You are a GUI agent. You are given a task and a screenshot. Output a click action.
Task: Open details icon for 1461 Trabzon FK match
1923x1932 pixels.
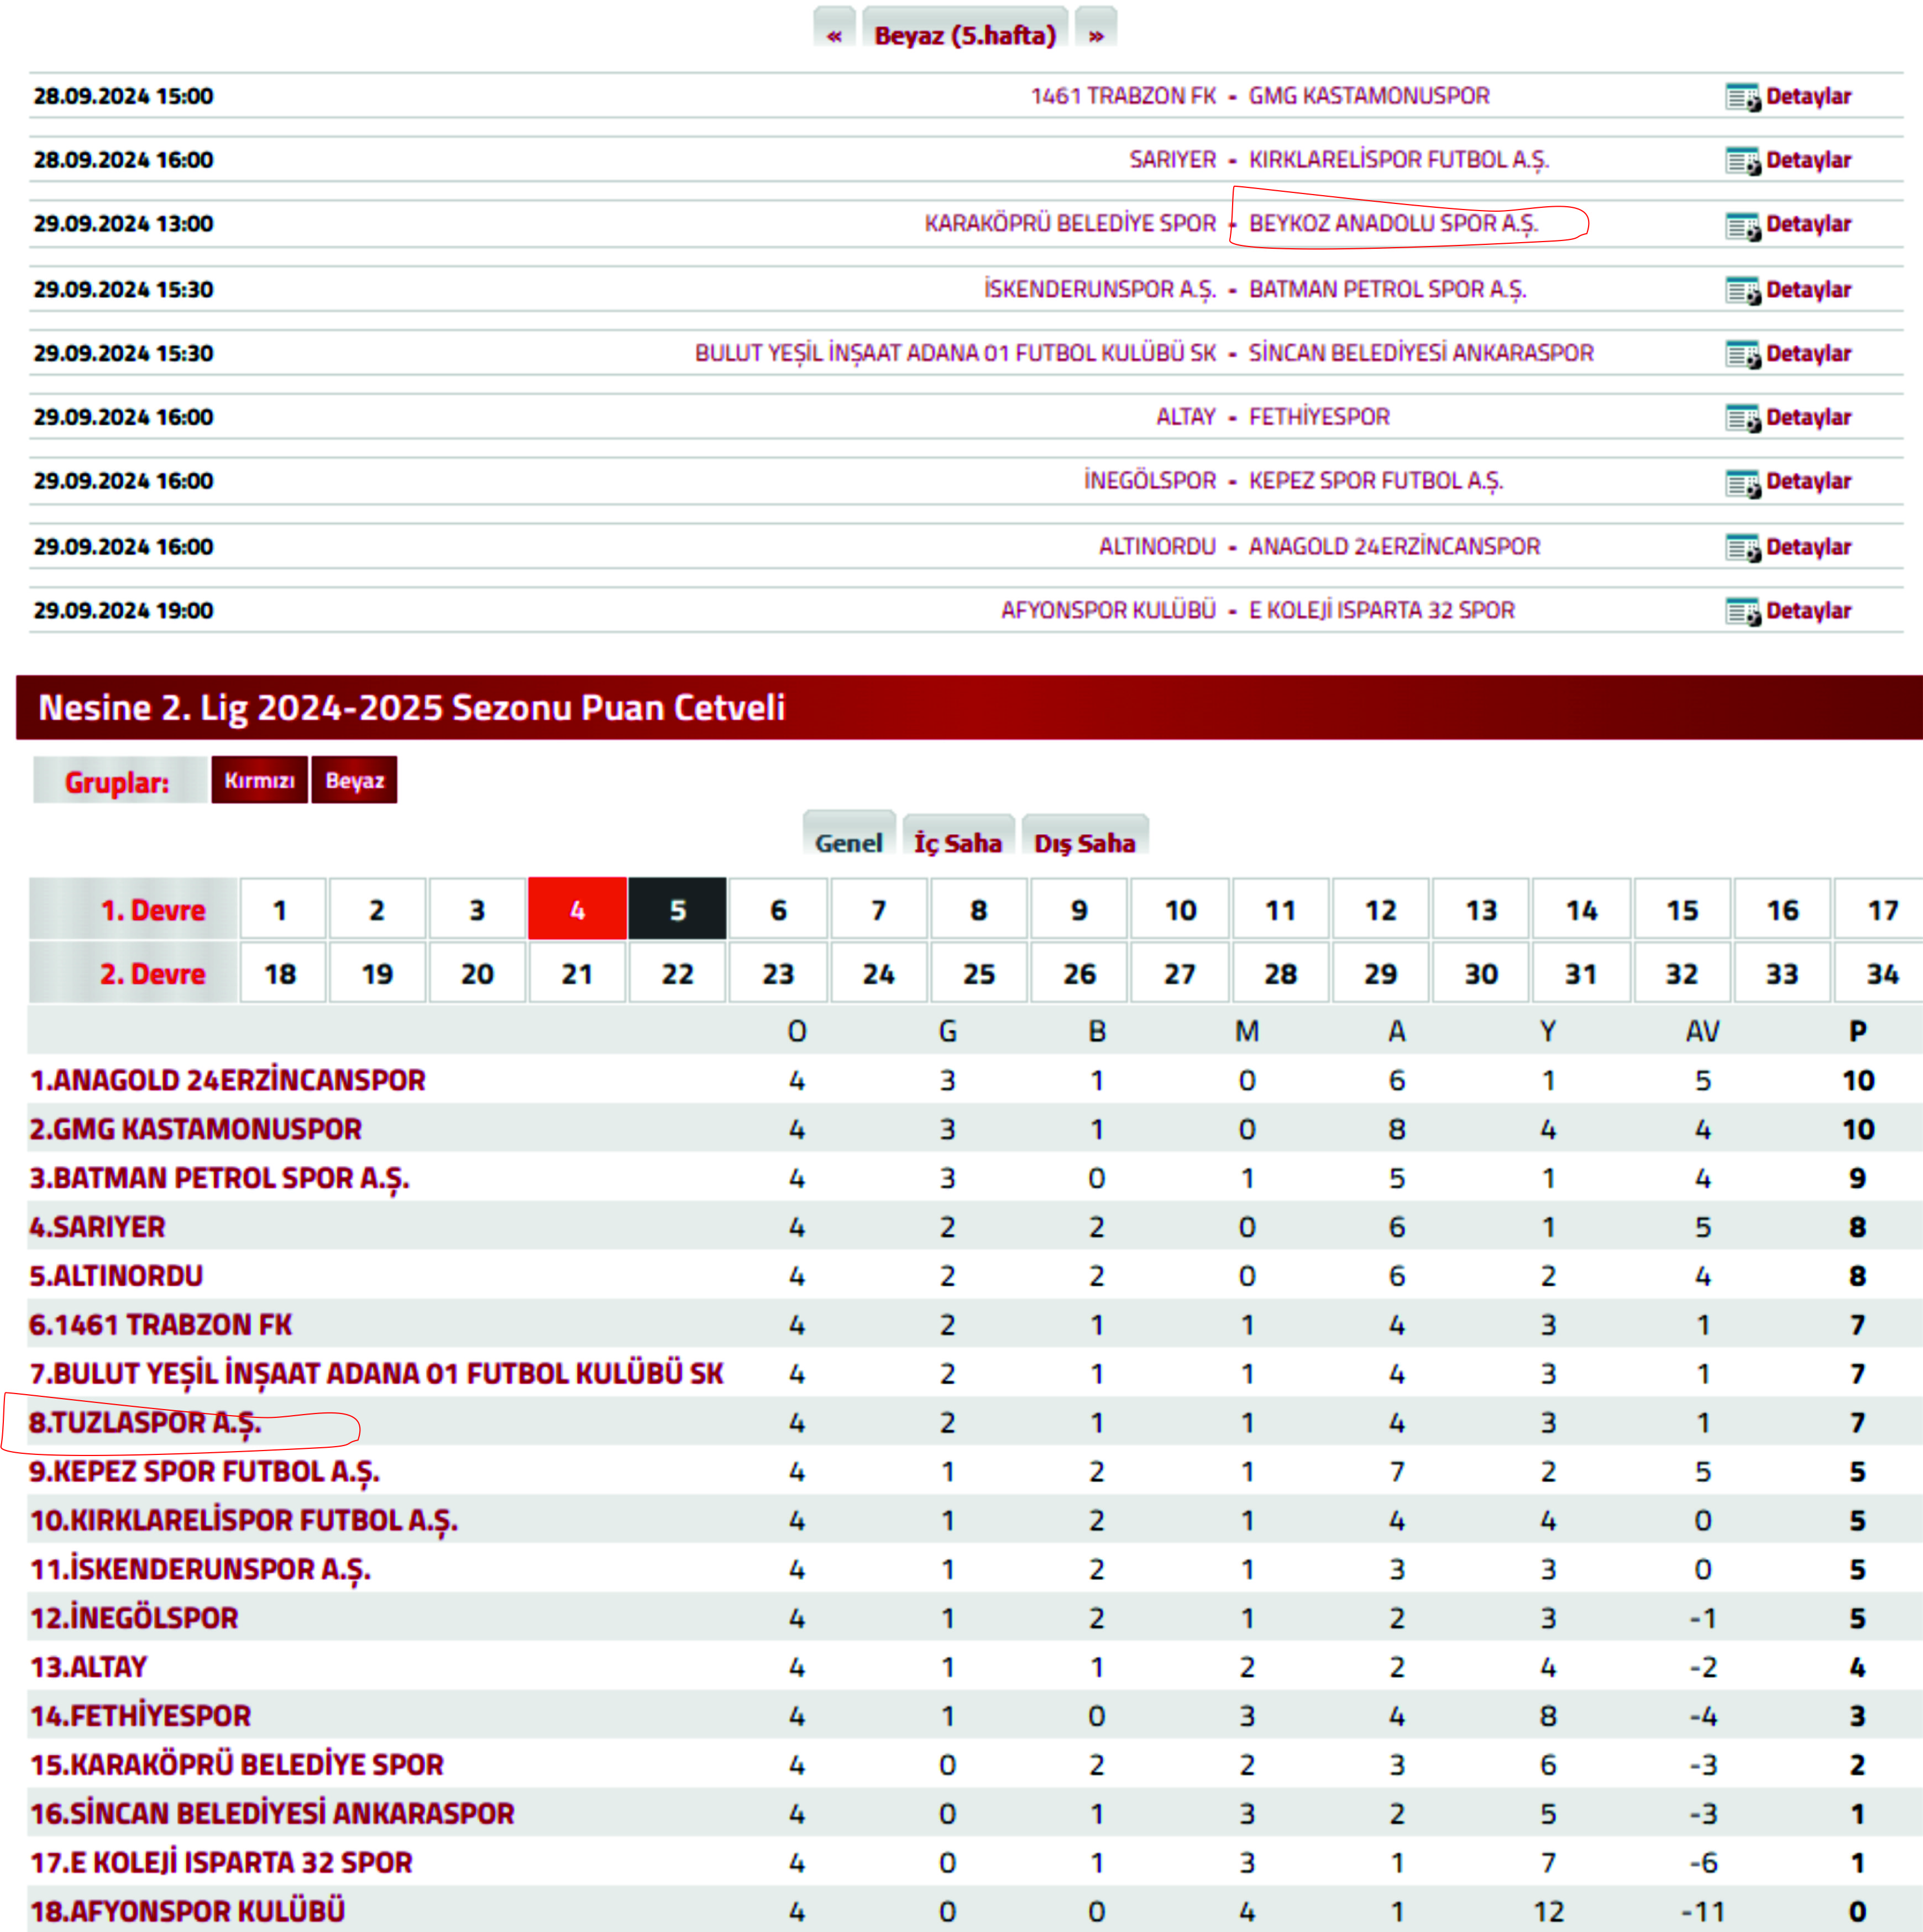[1743, 97]
